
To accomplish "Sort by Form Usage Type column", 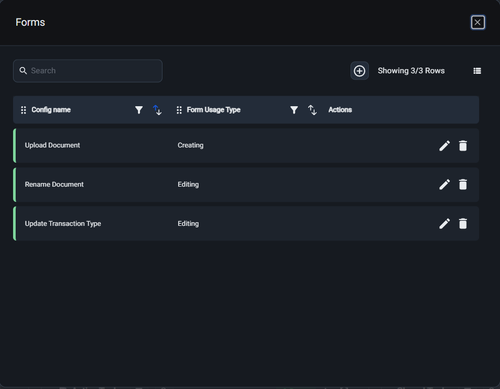I will pyautogui.click(x=312, y=110).
